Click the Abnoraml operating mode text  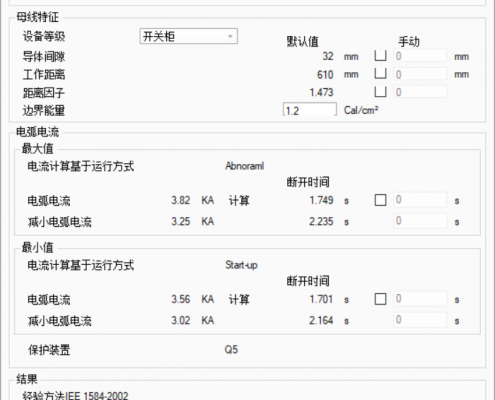point(244,166)
